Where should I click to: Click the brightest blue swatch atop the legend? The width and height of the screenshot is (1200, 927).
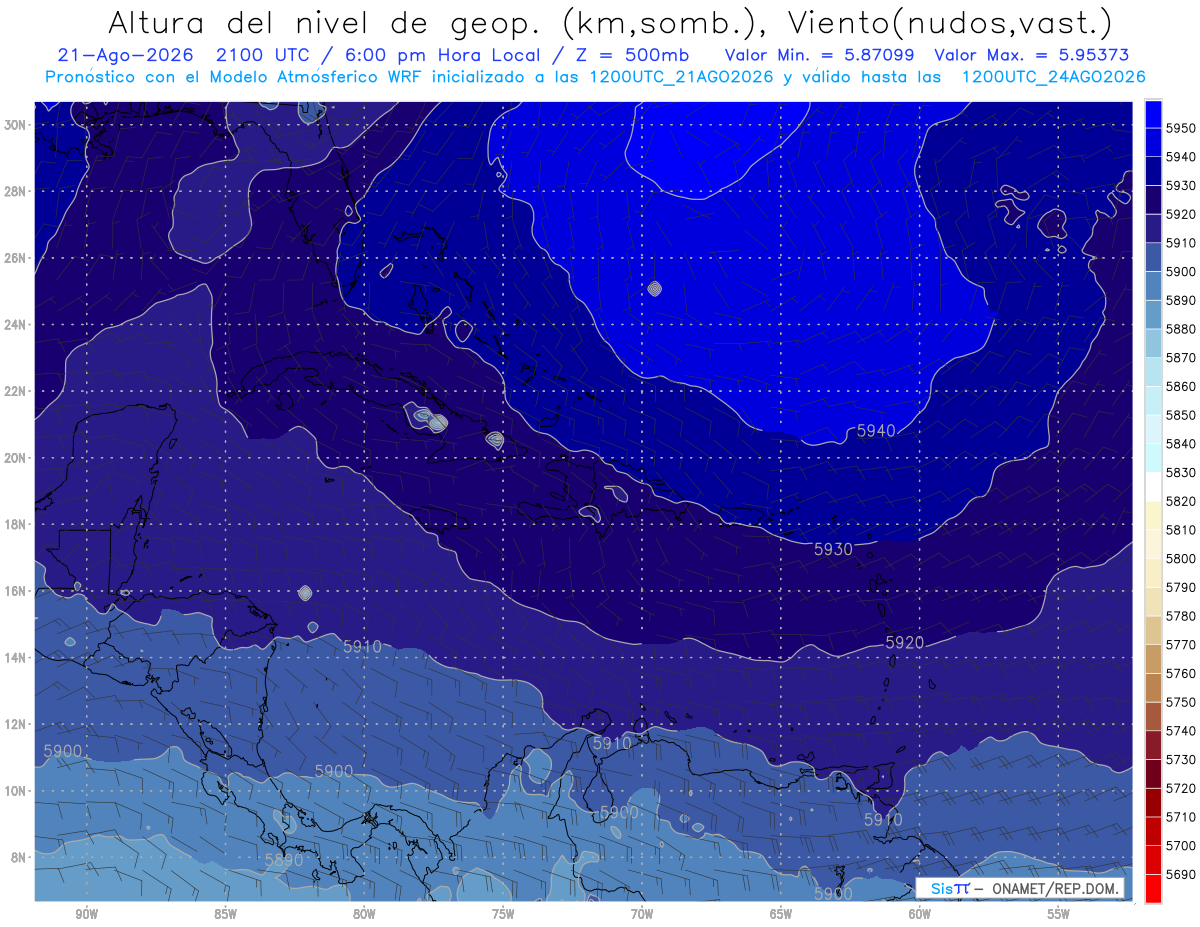(x=1153, y=113)
